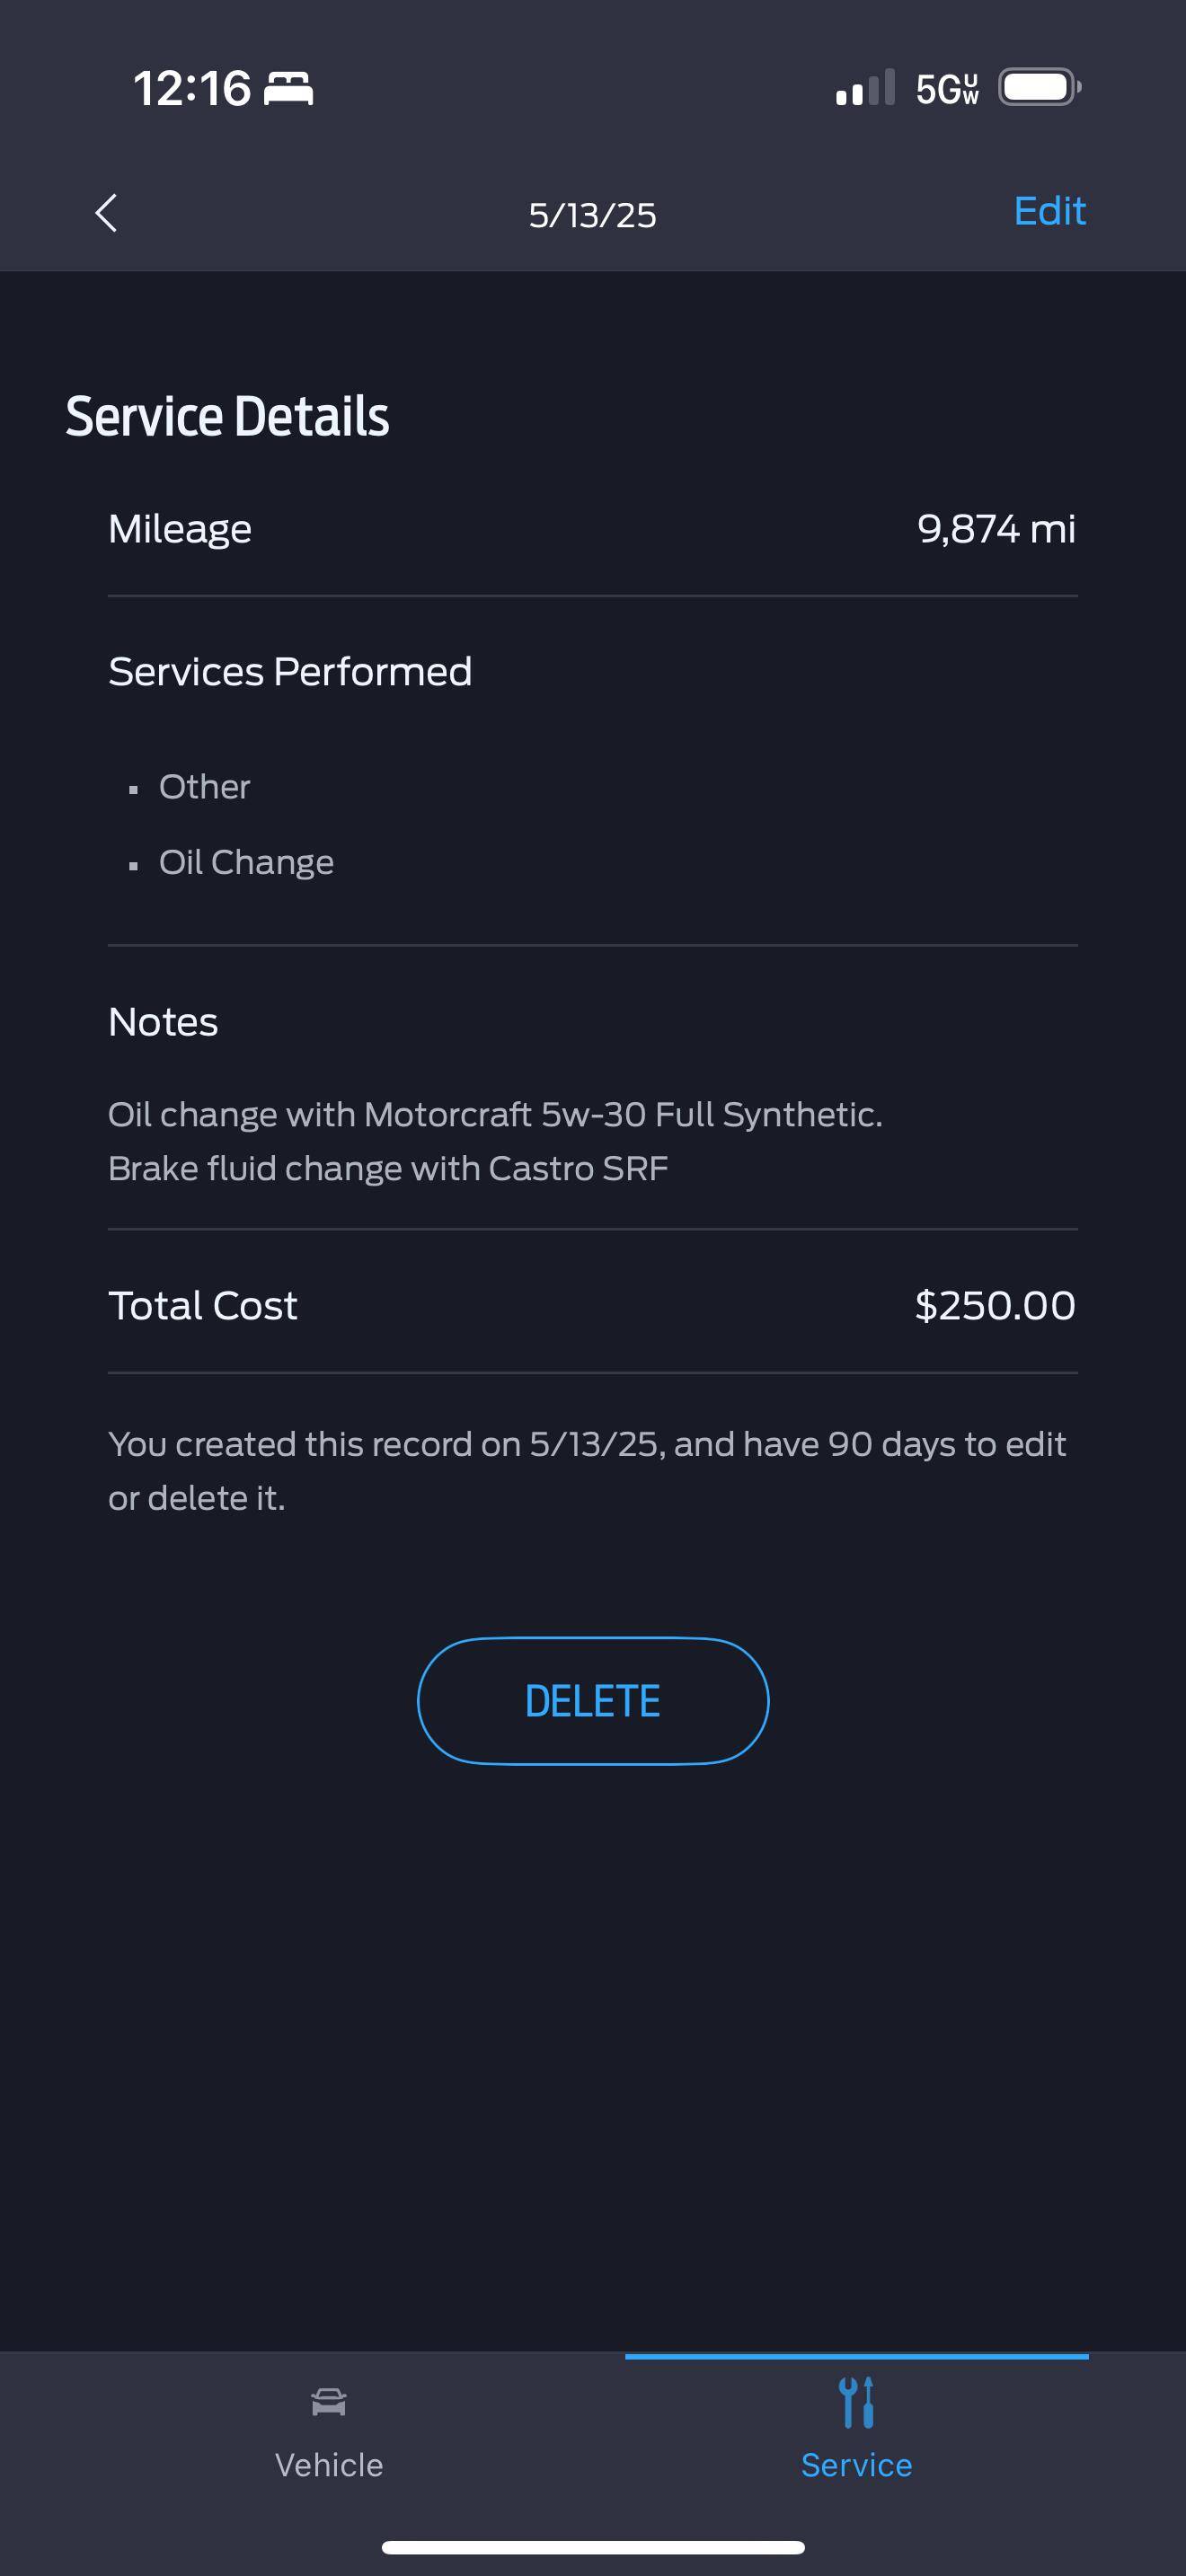Viewport: 1186px width, 2576px height.
Task: Tap the 5G network indicator
Action: click(x=947, y=89)
